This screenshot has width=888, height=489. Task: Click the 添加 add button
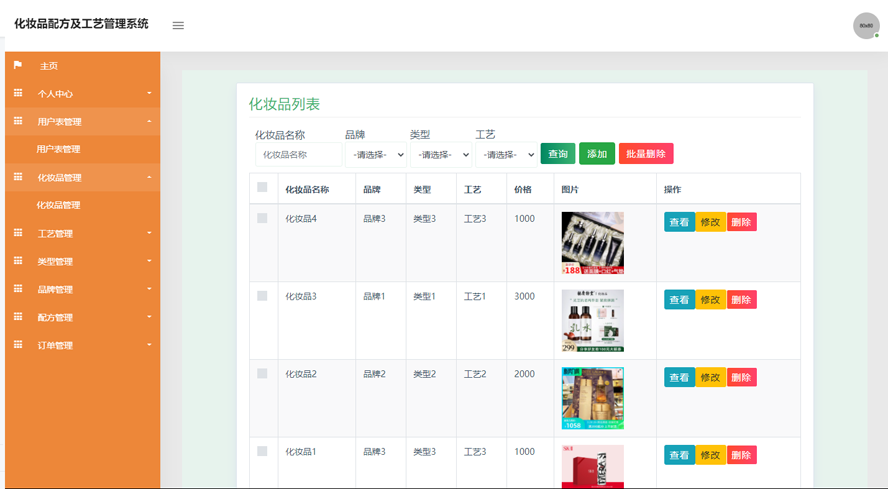[x=597, y=154]
